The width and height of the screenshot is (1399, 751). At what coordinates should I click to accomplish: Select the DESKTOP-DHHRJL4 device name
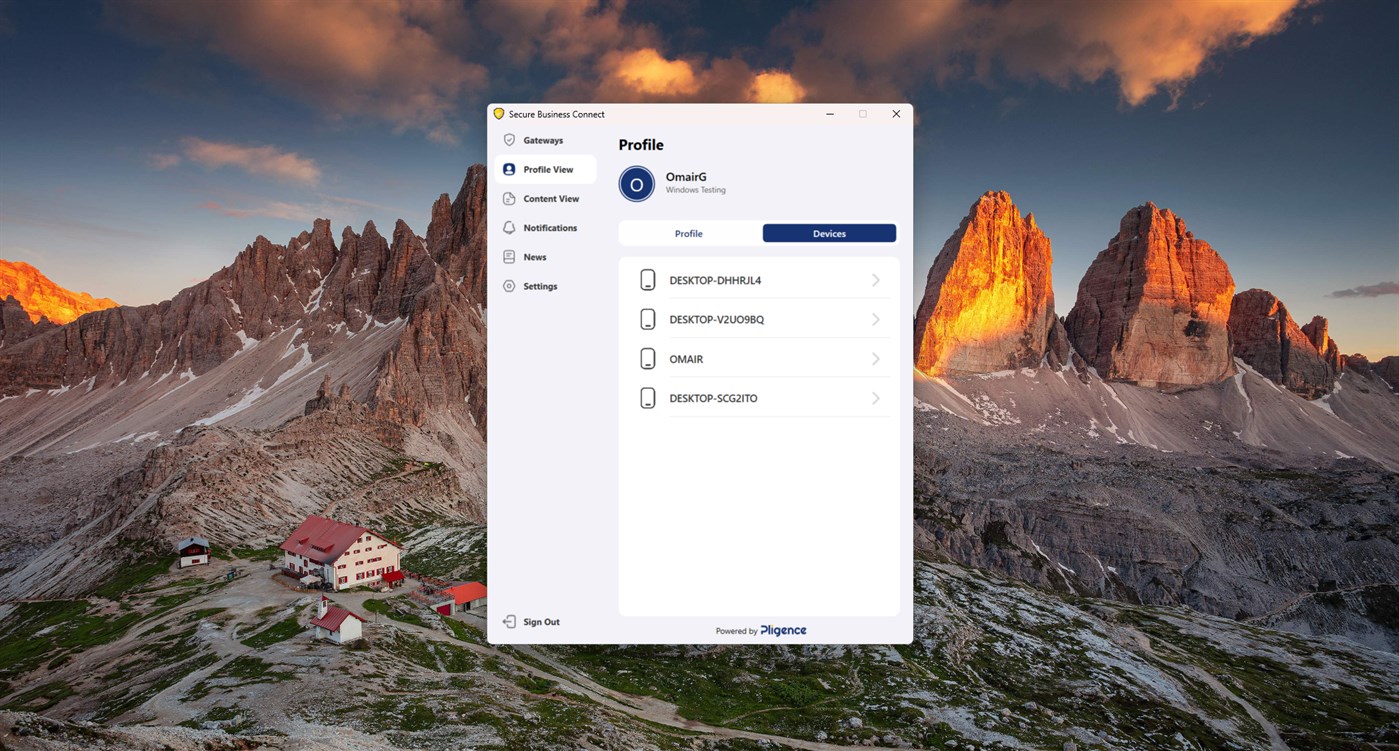pyautogui.click(x=715, y=281)
